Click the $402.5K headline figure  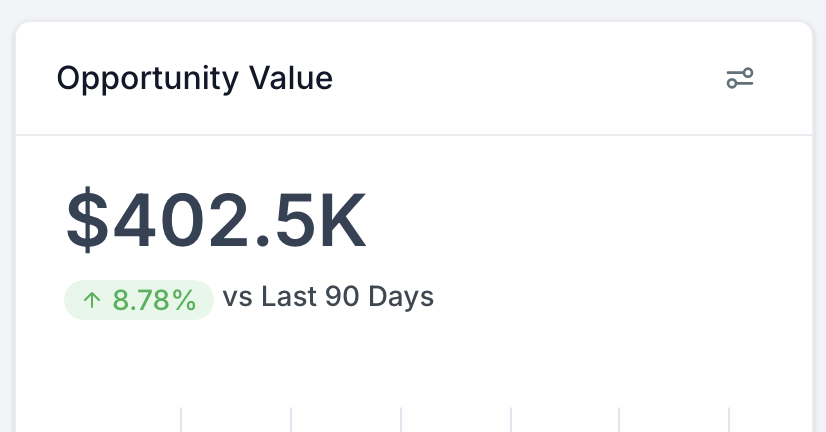(217, 221)
